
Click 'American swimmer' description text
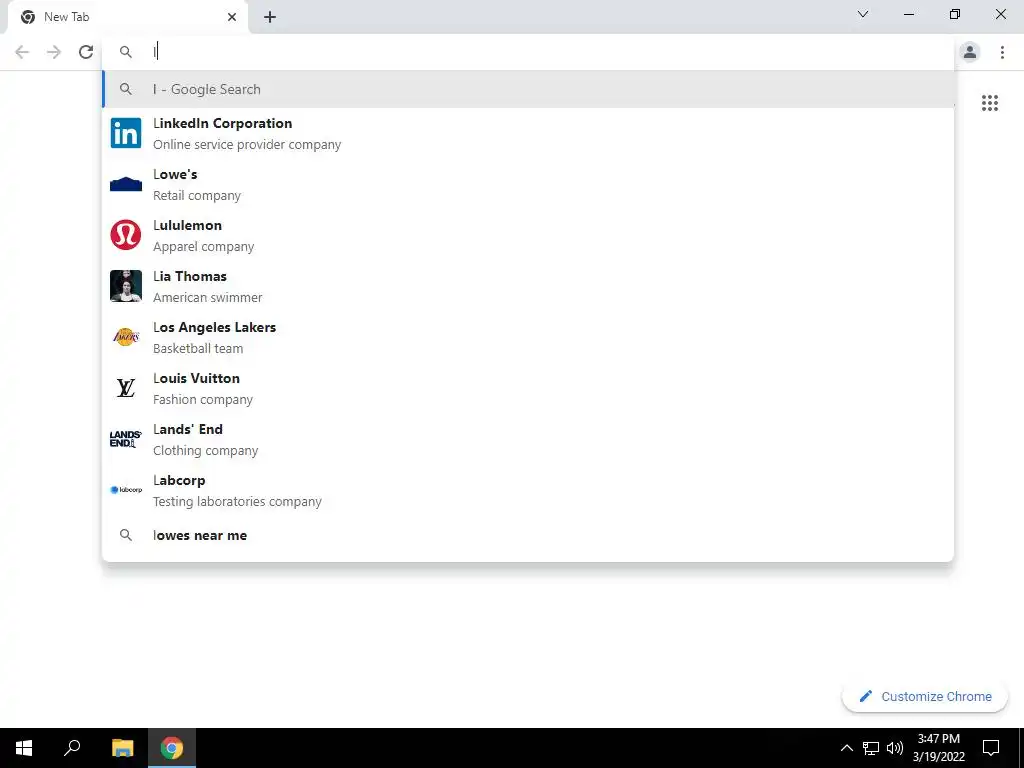click(208, 298)
